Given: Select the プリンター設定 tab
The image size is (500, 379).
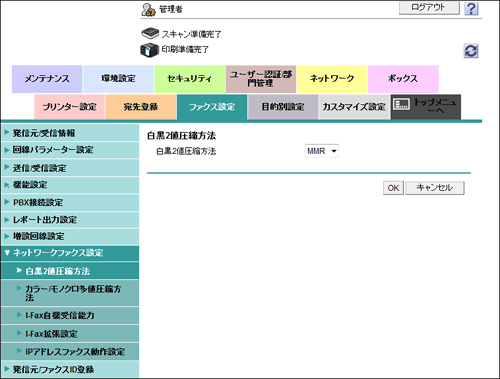Looking at the screenshot, I should click(69, 107).
